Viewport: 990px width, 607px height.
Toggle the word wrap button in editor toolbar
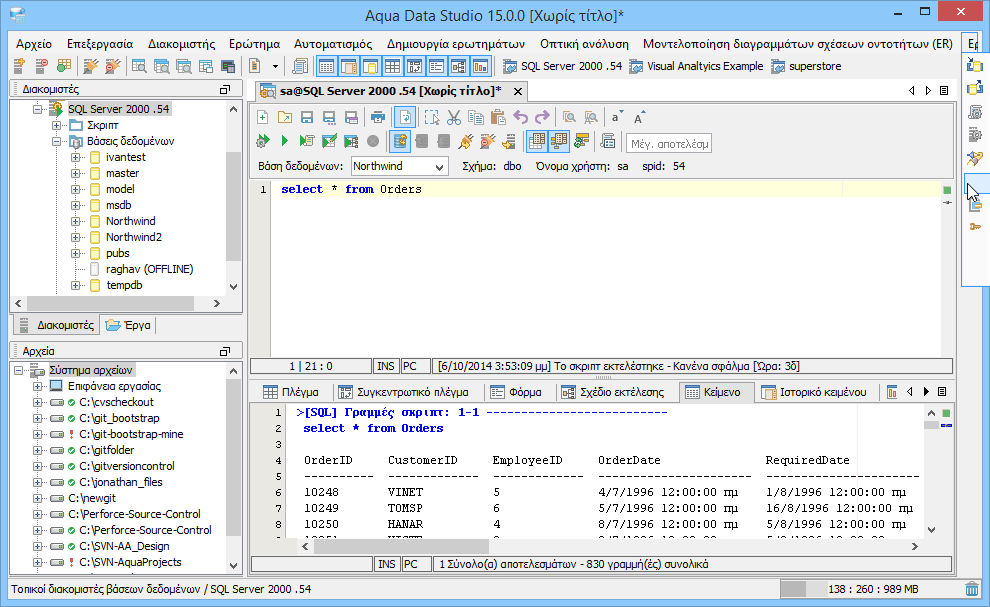coord(404,117)
